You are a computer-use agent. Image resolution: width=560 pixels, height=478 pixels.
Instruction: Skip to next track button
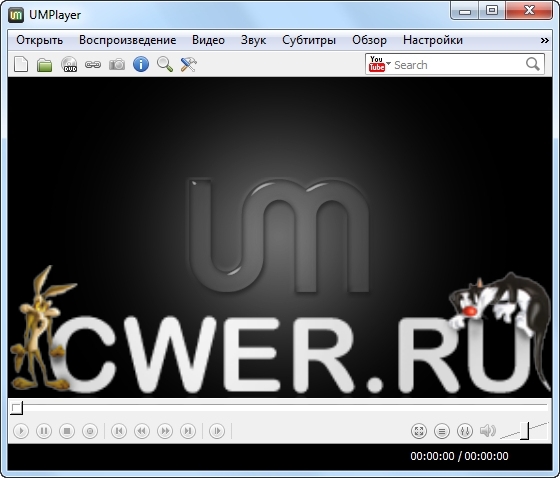tap(188, 431)
